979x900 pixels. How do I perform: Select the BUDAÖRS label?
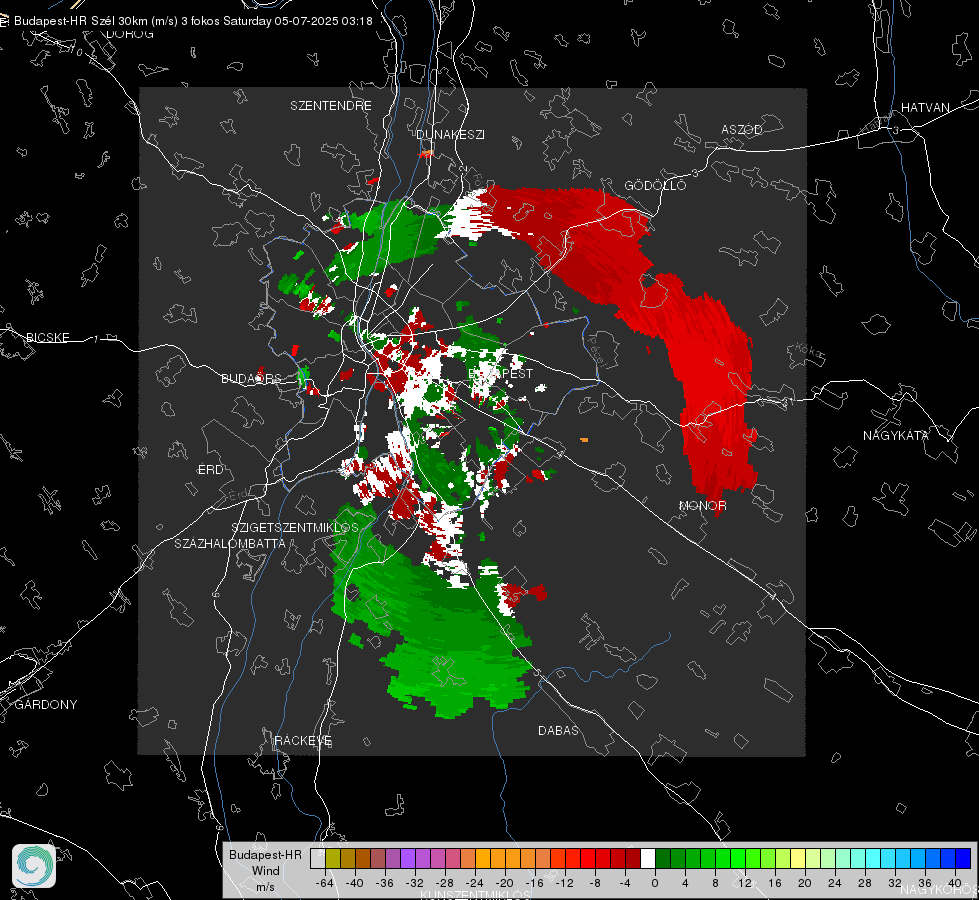click(252, 378)
